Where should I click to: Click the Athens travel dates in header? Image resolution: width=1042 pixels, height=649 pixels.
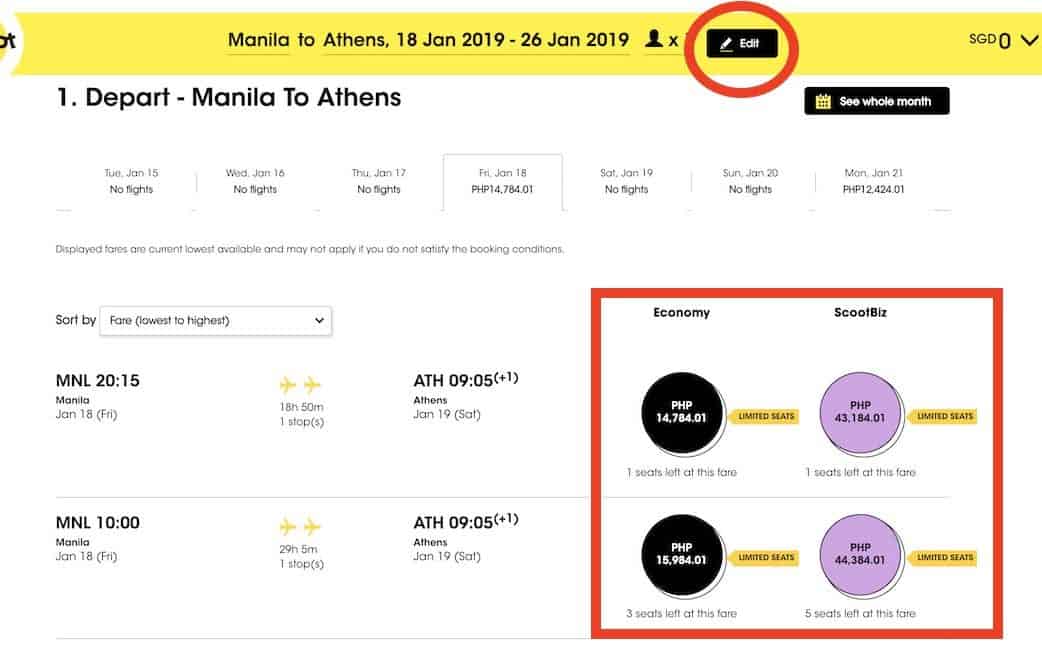[476, 40]
